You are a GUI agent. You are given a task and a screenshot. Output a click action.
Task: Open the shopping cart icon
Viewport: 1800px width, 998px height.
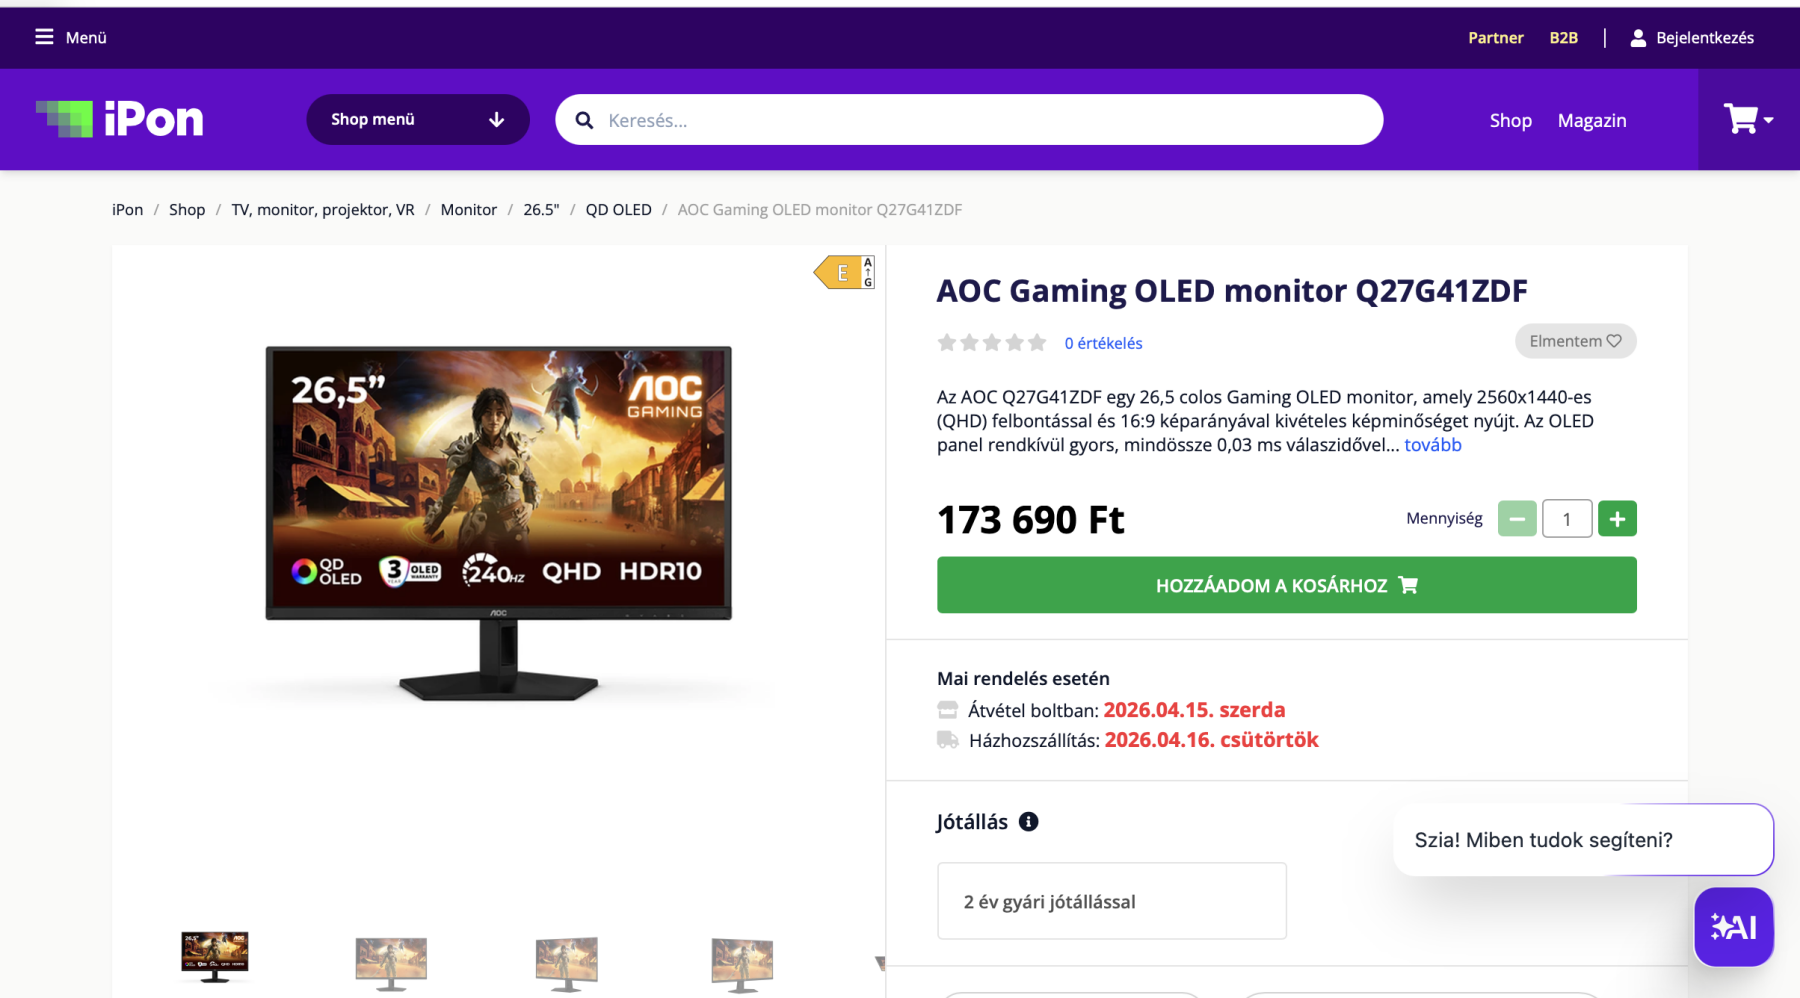pyautogui.click(x=1740, y=119)
